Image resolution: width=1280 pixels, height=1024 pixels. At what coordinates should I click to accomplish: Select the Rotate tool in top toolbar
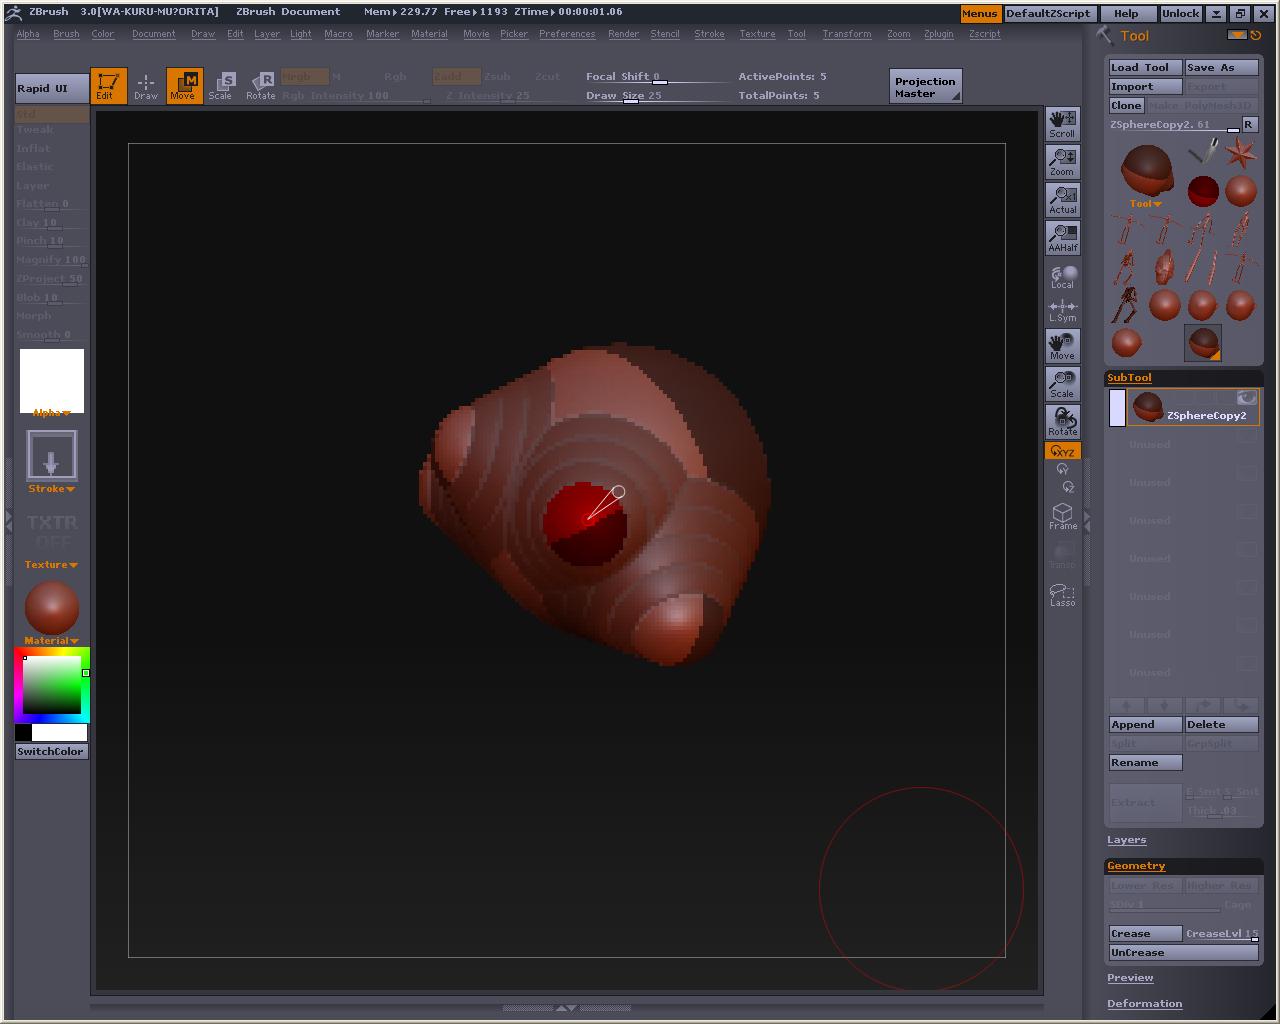261,86
